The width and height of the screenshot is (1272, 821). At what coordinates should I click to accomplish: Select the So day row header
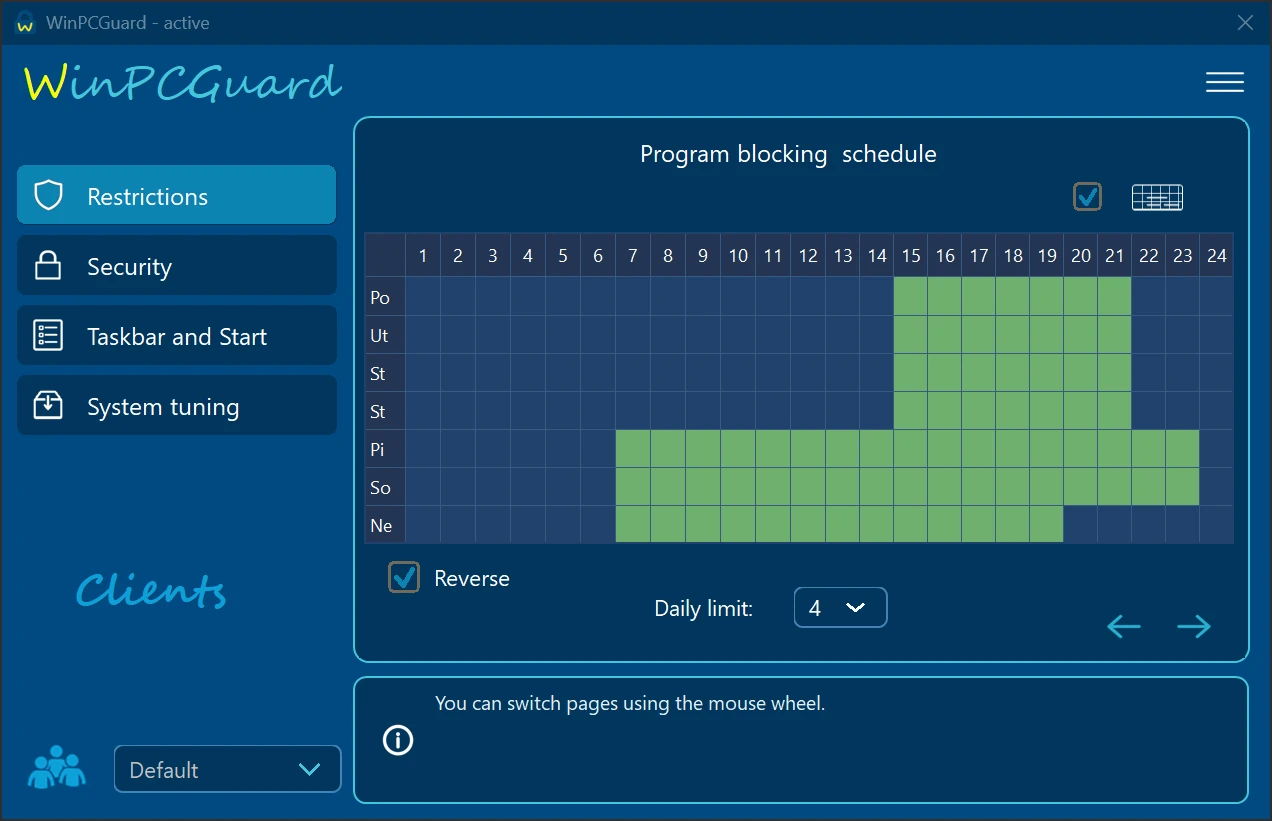pos(385,487)
